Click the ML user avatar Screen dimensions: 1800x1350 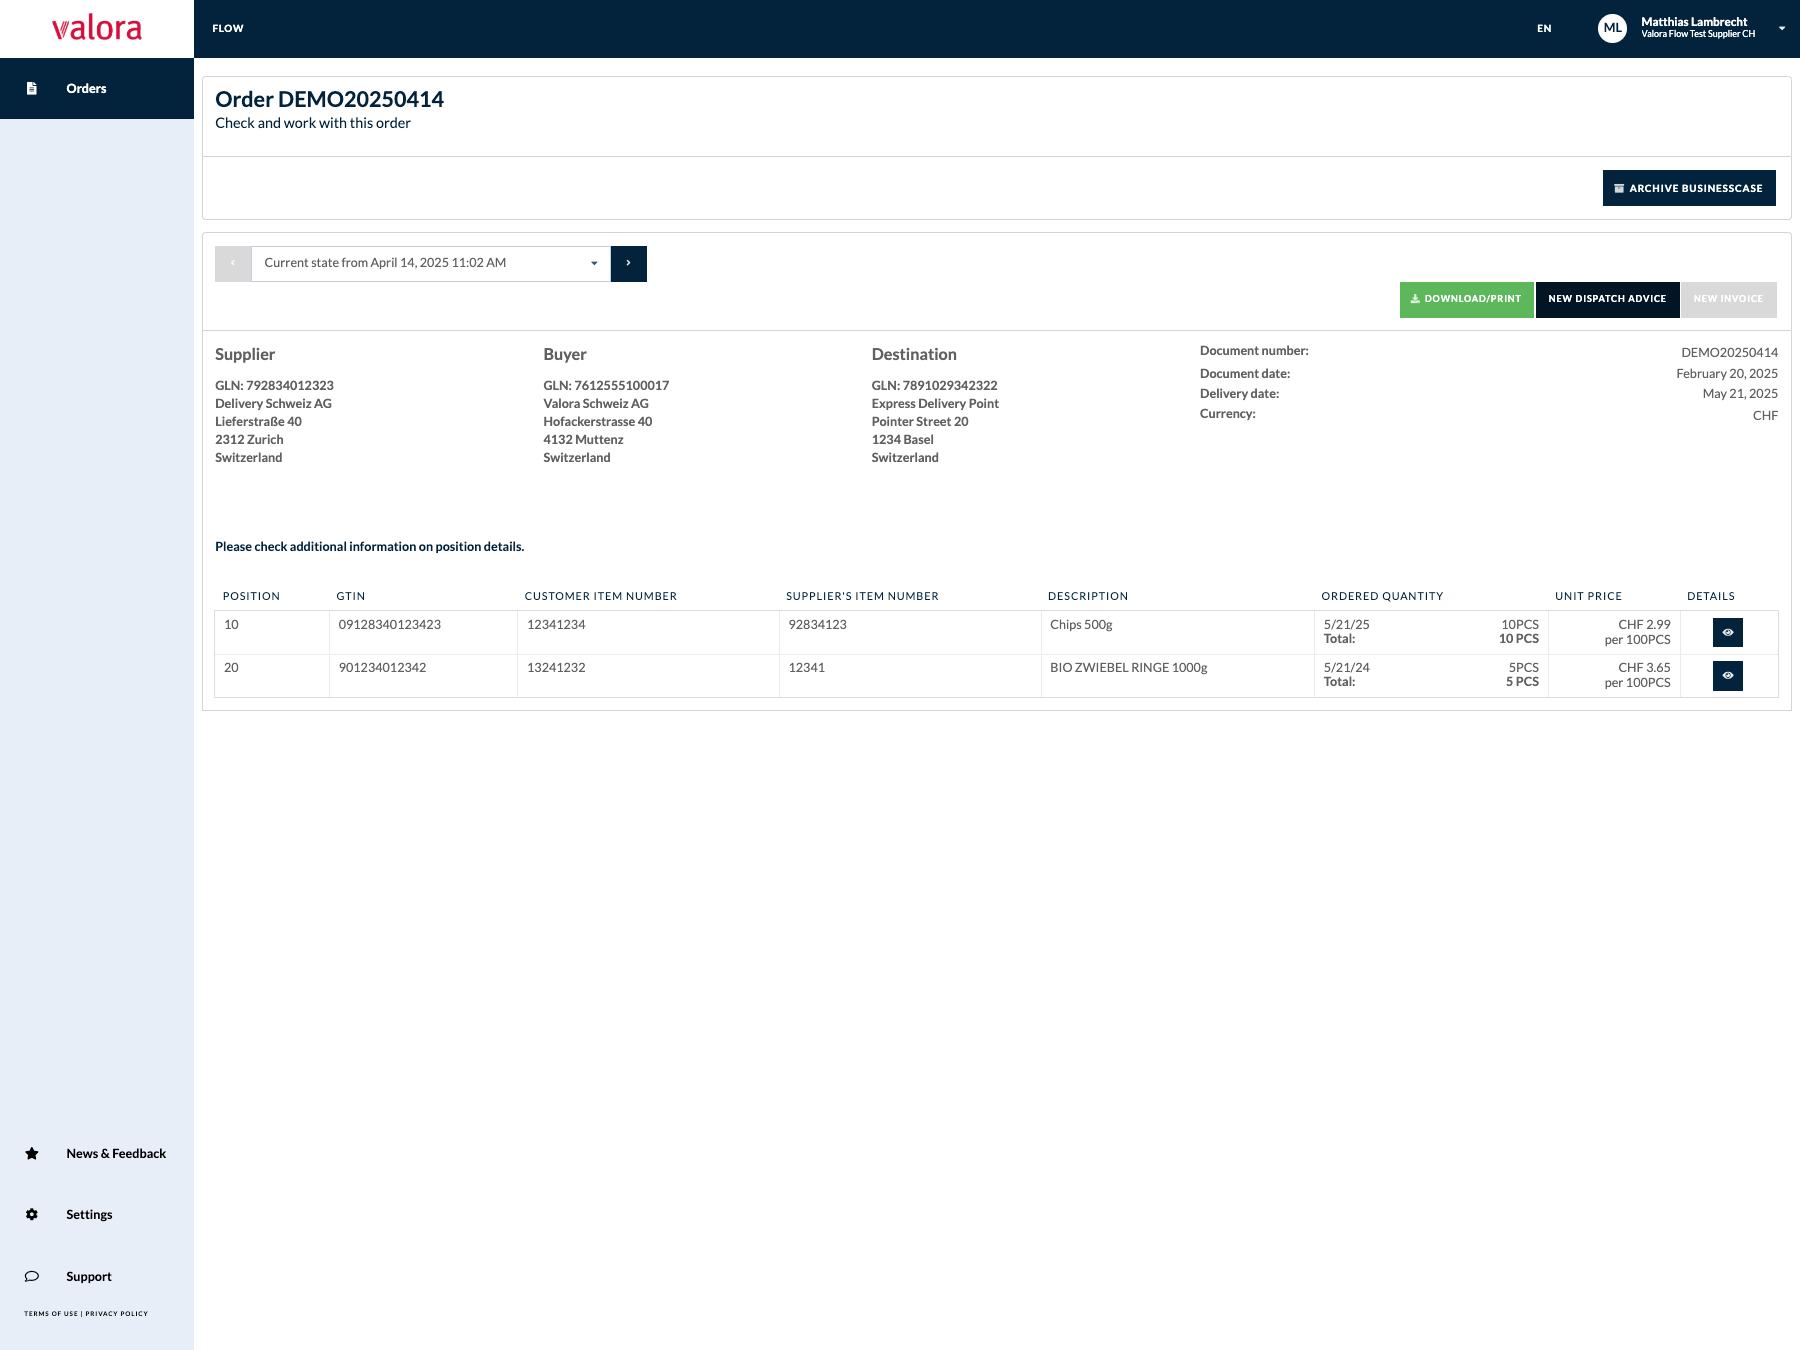(1612, 28)
